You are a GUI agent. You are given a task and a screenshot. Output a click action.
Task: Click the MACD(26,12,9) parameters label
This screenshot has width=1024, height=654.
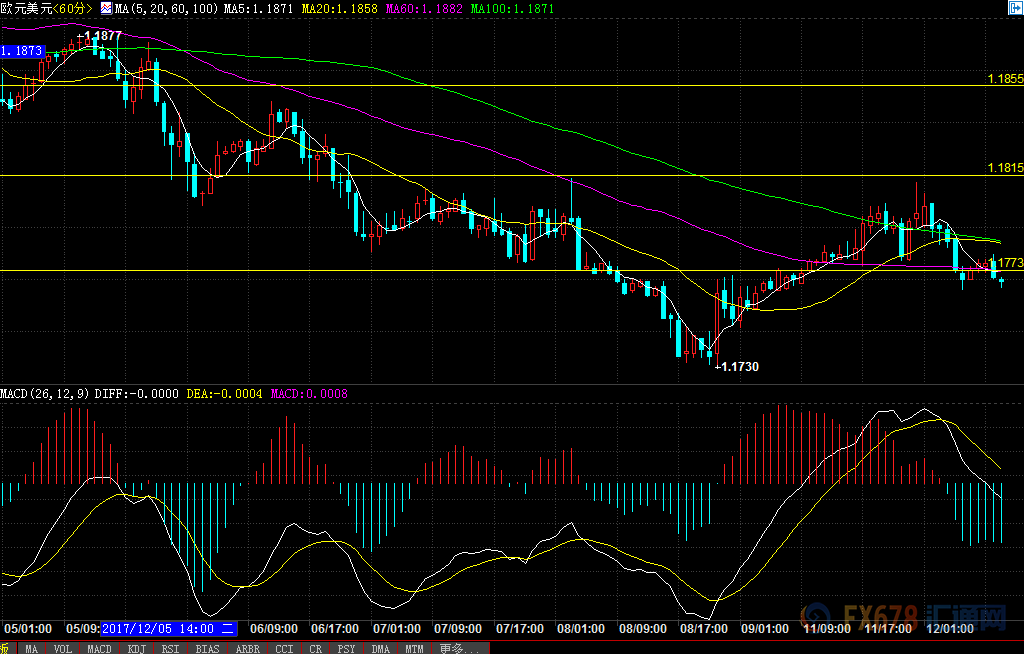[44, 394]
